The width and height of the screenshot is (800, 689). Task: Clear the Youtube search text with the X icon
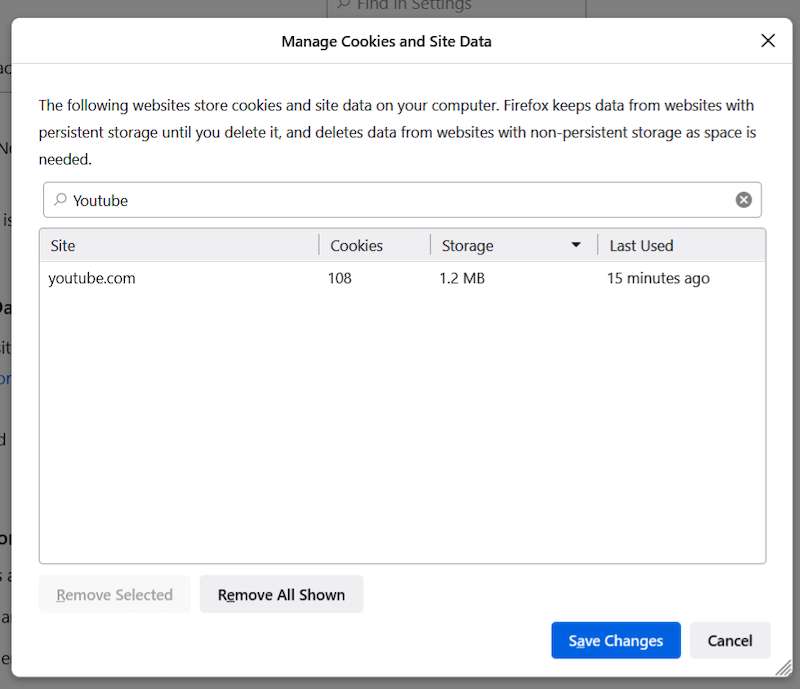point(743,200)
